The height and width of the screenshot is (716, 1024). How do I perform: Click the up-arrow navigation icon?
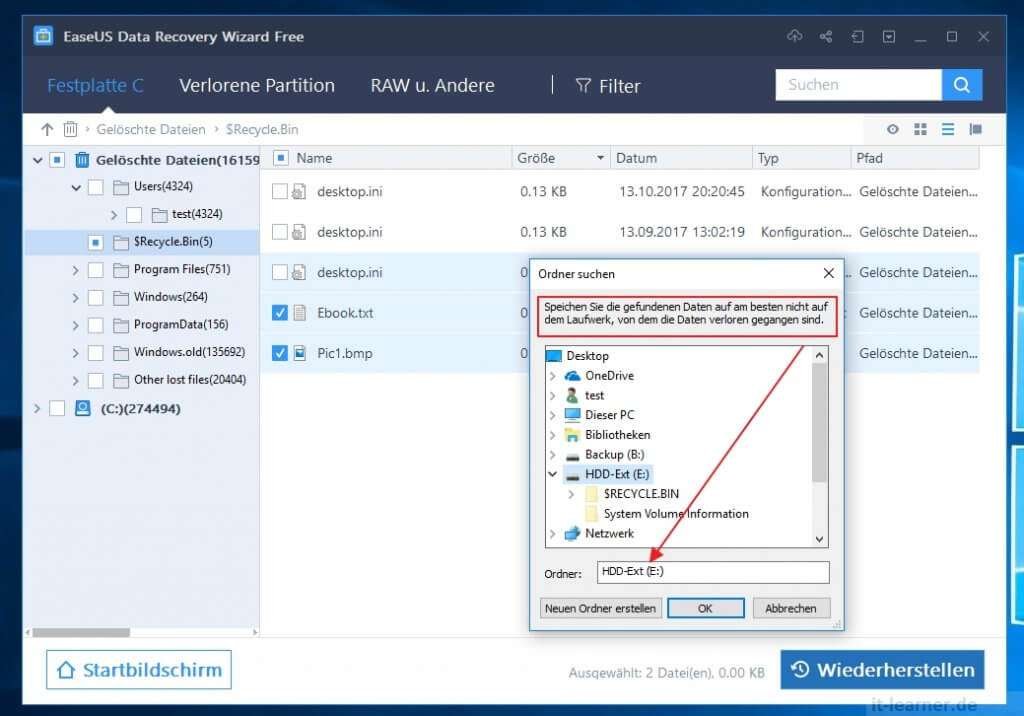point(46,129)
